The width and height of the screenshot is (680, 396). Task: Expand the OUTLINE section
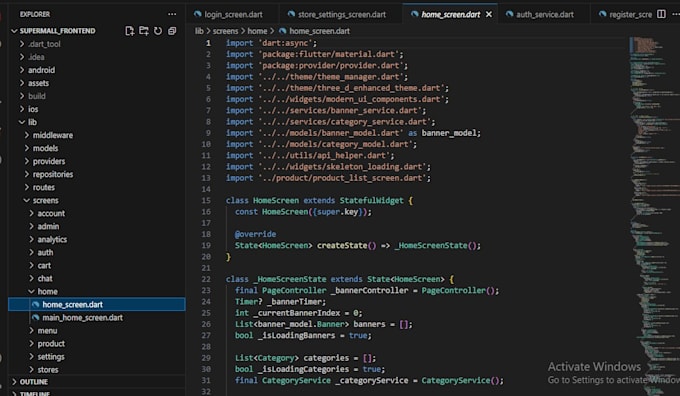pyautogui.click(x=34, y=382)
